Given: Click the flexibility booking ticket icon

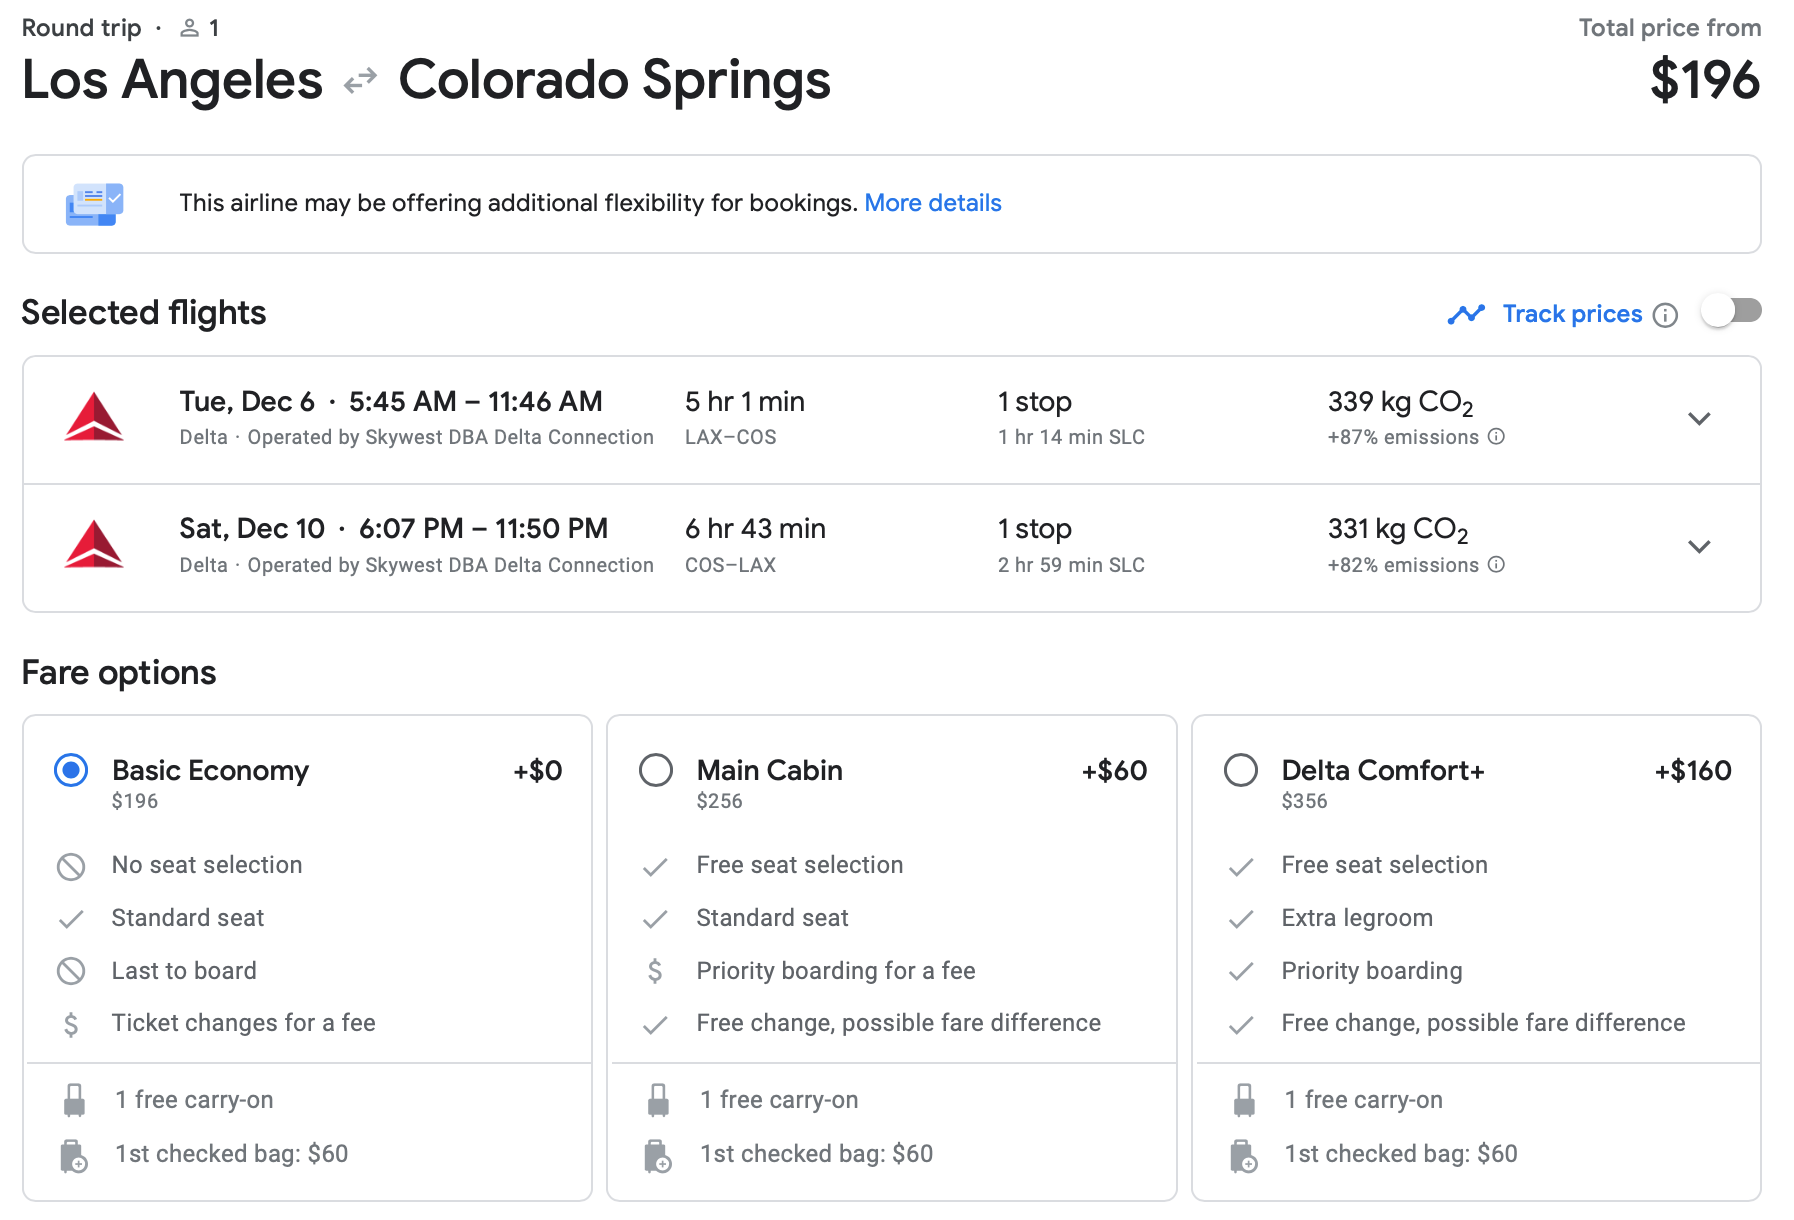Looking at the screenshot, I should coord(94,204).
